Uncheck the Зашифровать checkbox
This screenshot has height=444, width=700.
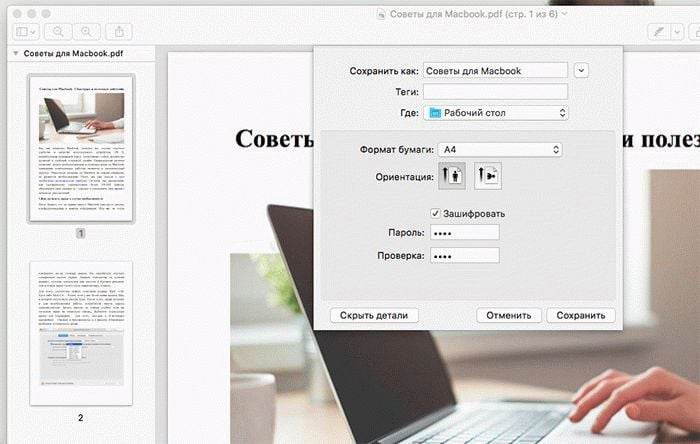point(435,213)
